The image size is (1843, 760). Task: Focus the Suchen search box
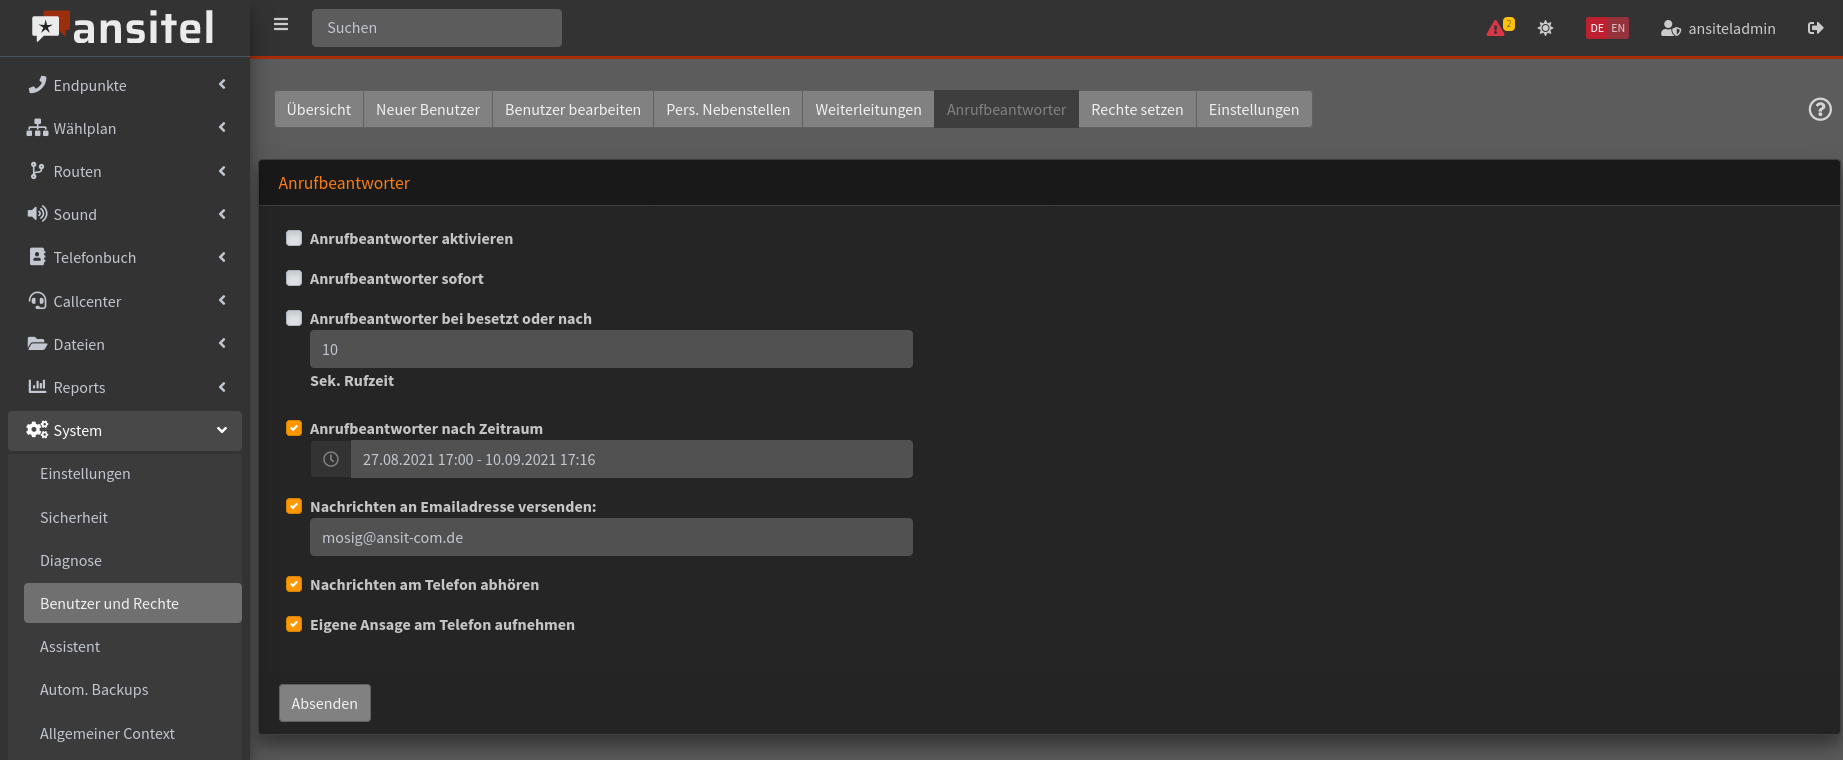tap(437, 28)
